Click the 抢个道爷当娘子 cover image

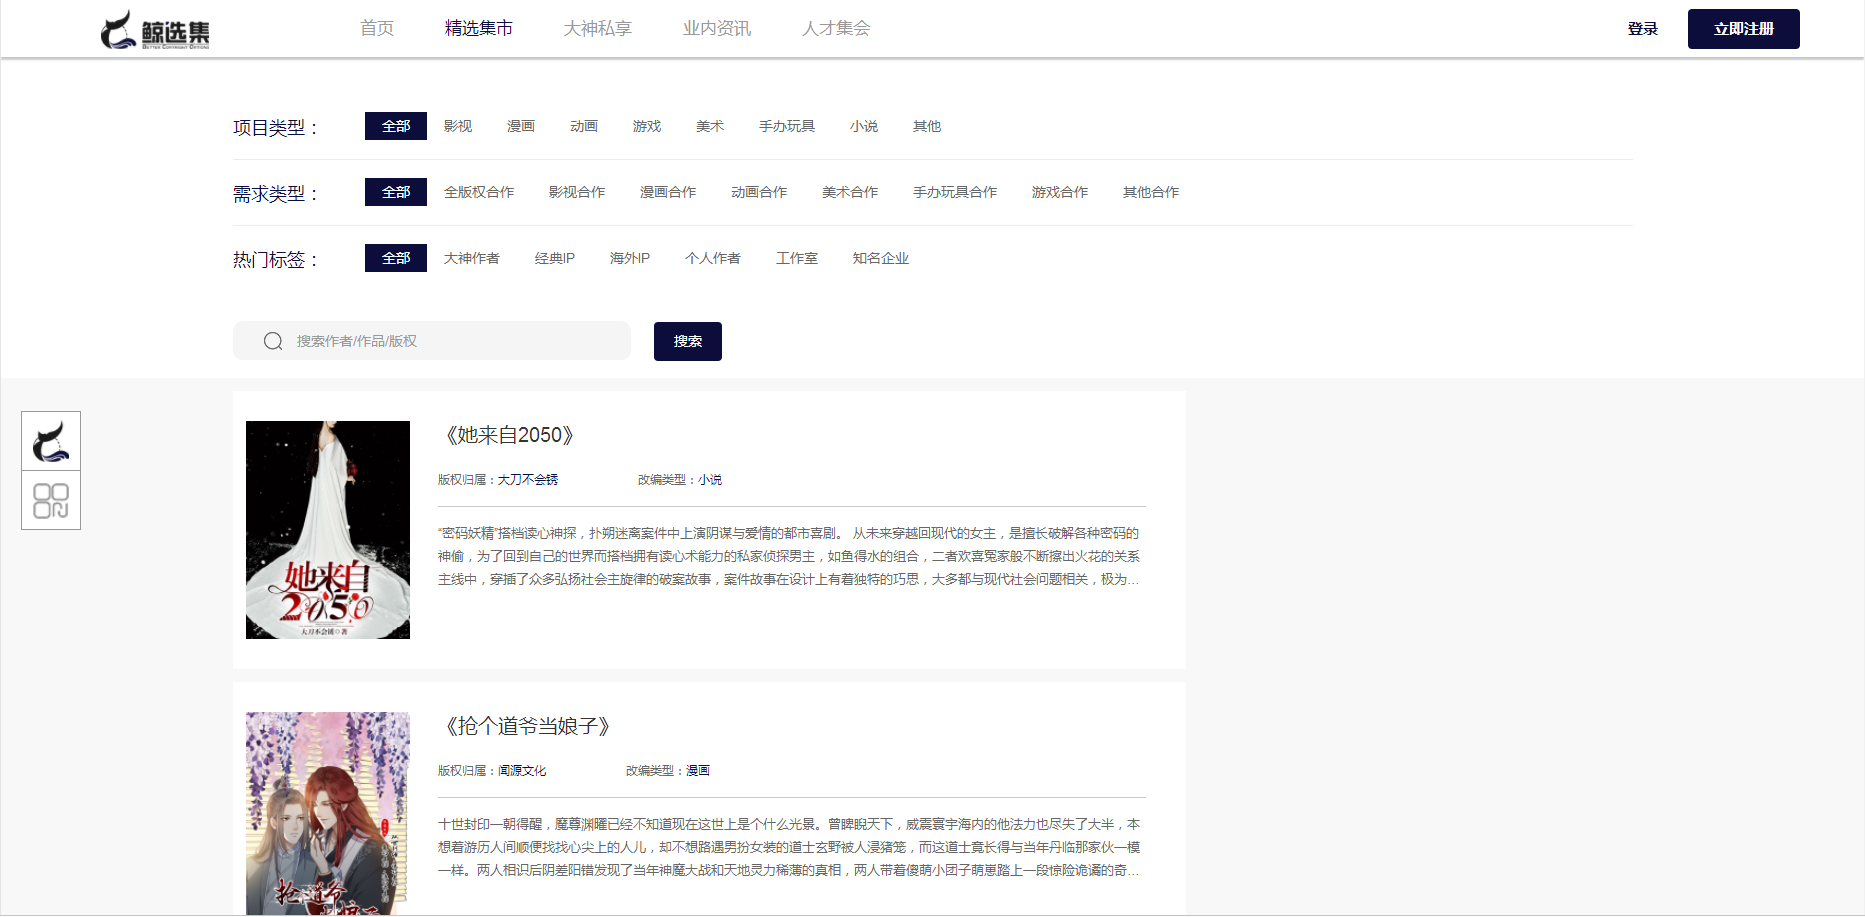(x=328, y=812)
